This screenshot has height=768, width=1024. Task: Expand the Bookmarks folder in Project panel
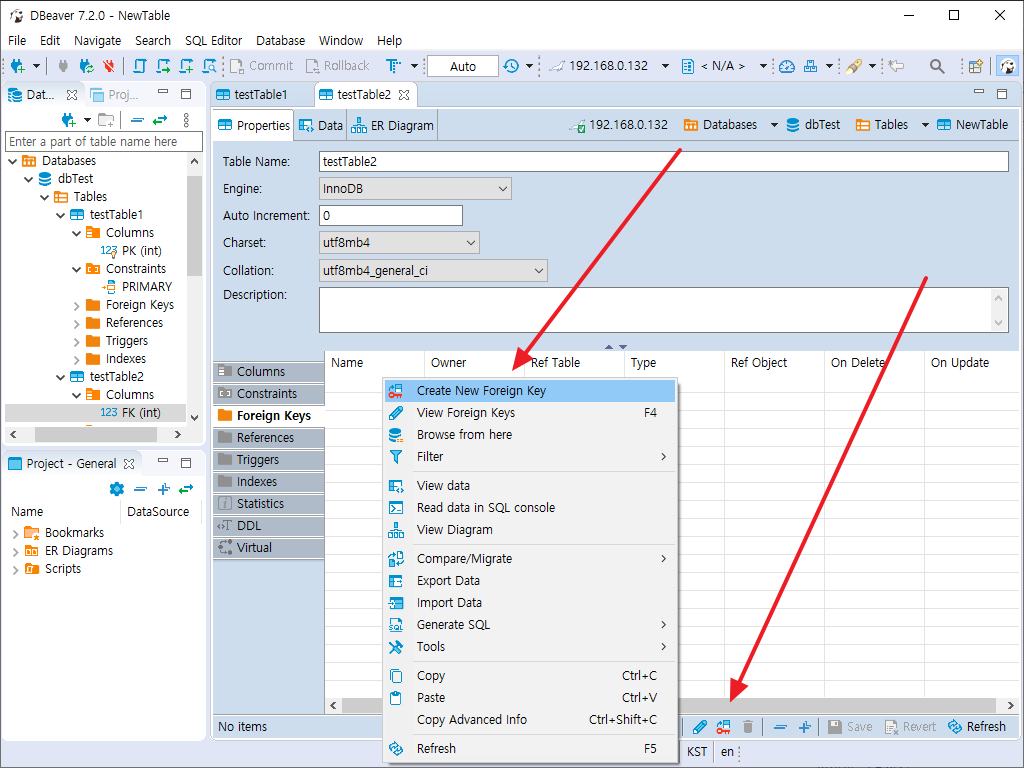tap(15, 534)
